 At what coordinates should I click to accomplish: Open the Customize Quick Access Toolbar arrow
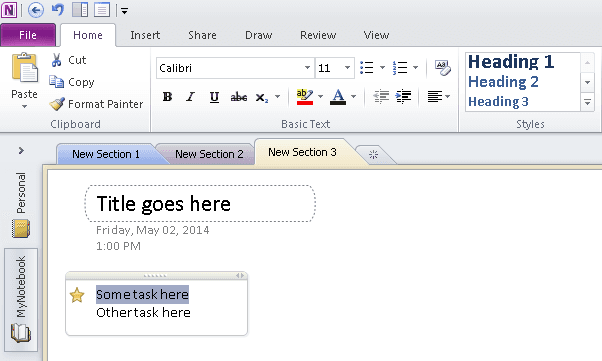coord(124,11)
